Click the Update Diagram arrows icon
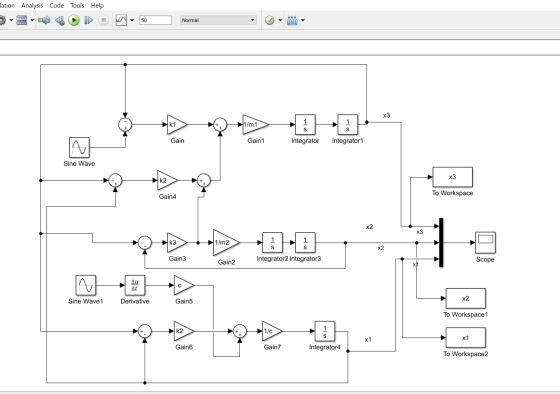Image resolution: width=560 pixels, height=394 pixels. (x=44, y=20)
